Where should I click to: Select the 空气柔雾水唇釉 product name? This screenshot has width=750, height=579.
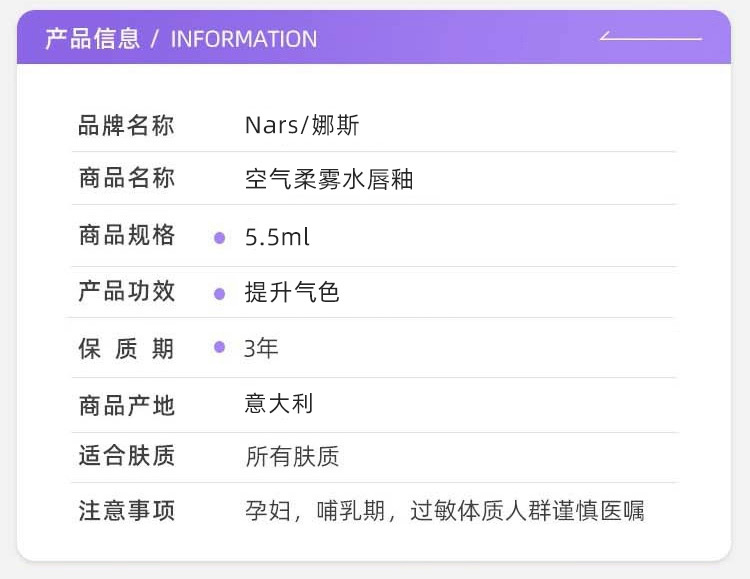[x=329, y=180]
